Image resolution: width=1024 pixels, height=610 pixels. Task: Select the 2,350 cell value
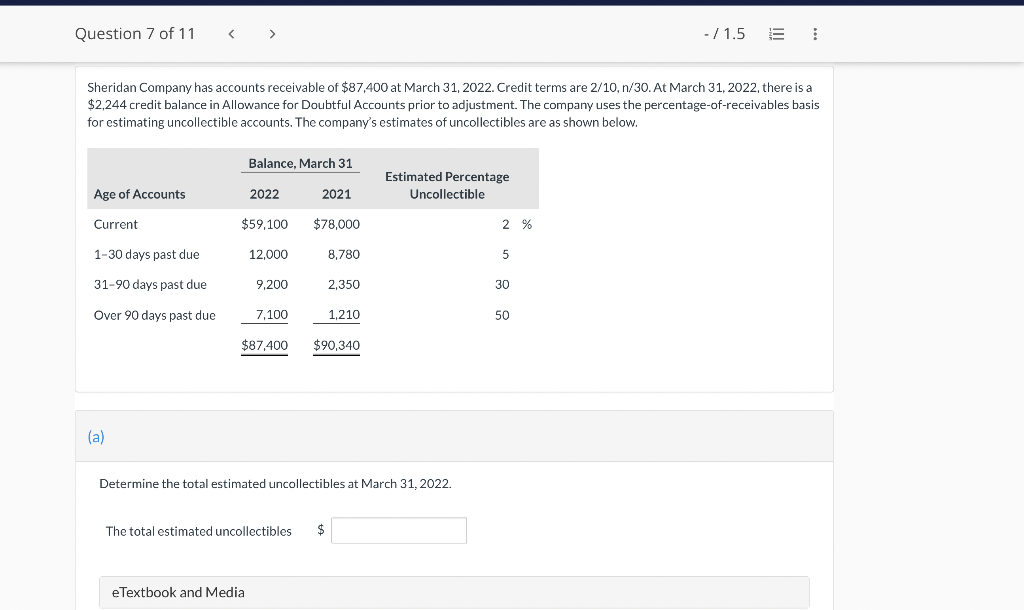(x=344, y=285)
